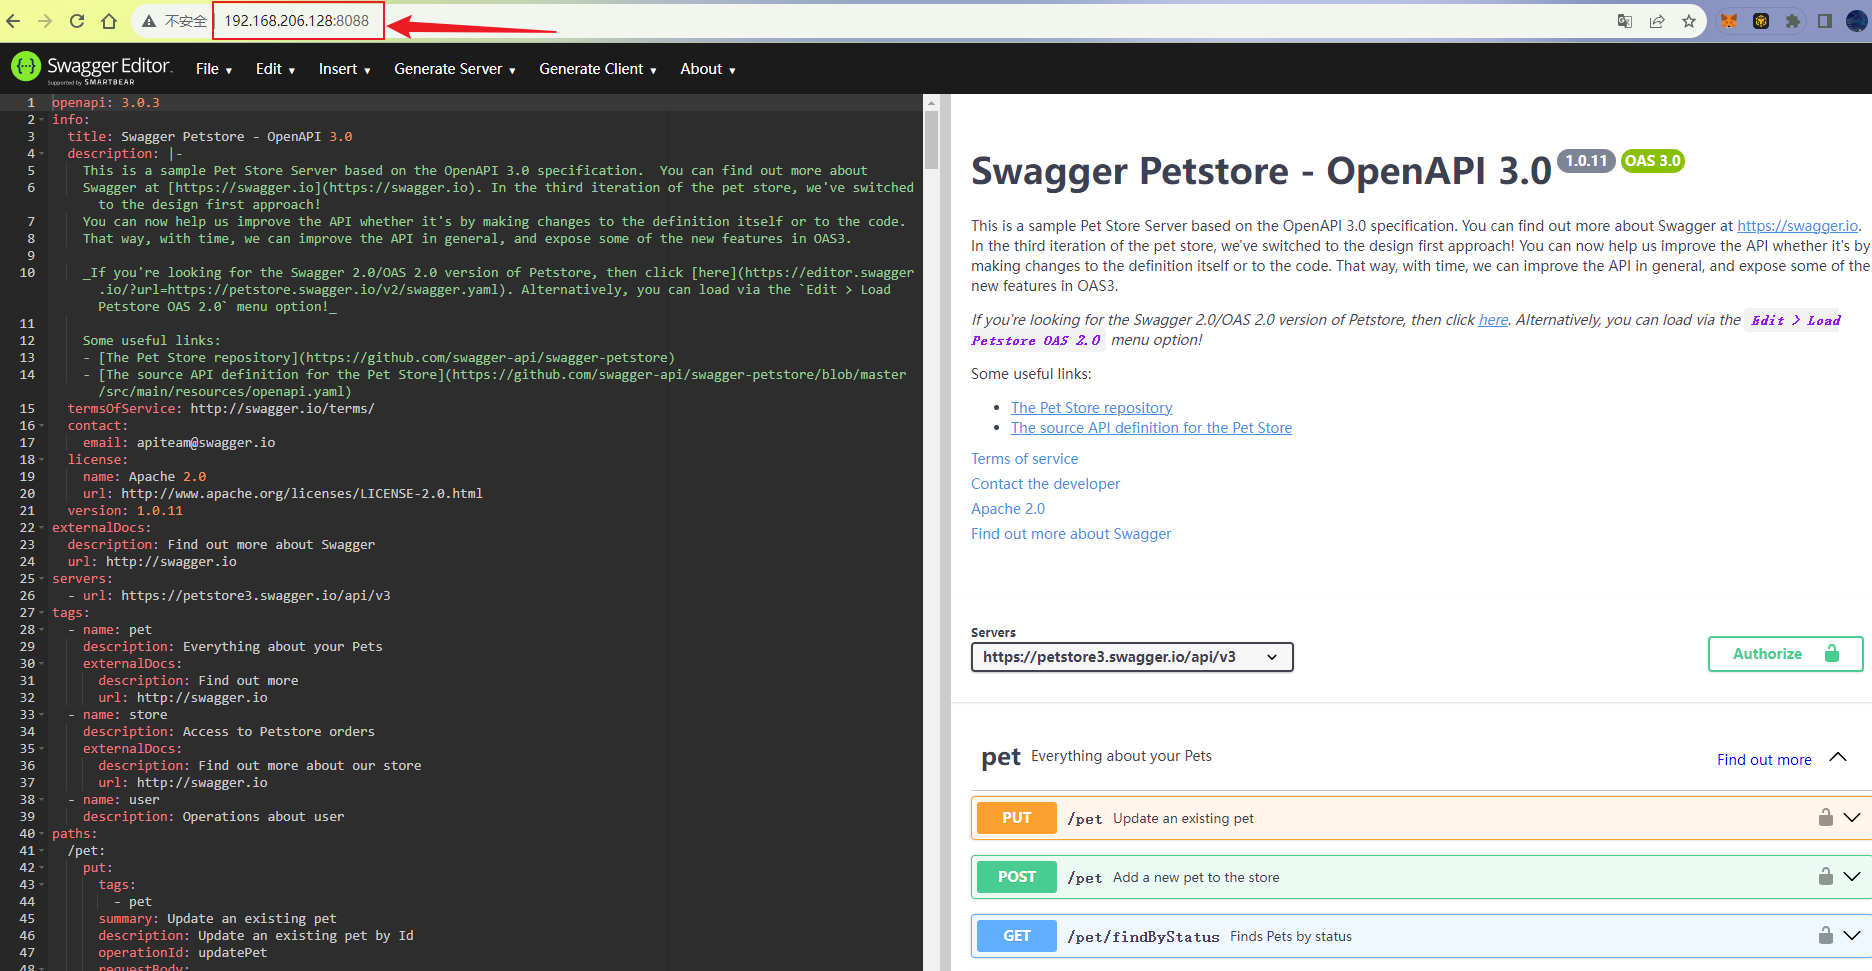Open the Servers URL dropdown
The image size is (1872, 971).
[1132, 657]
